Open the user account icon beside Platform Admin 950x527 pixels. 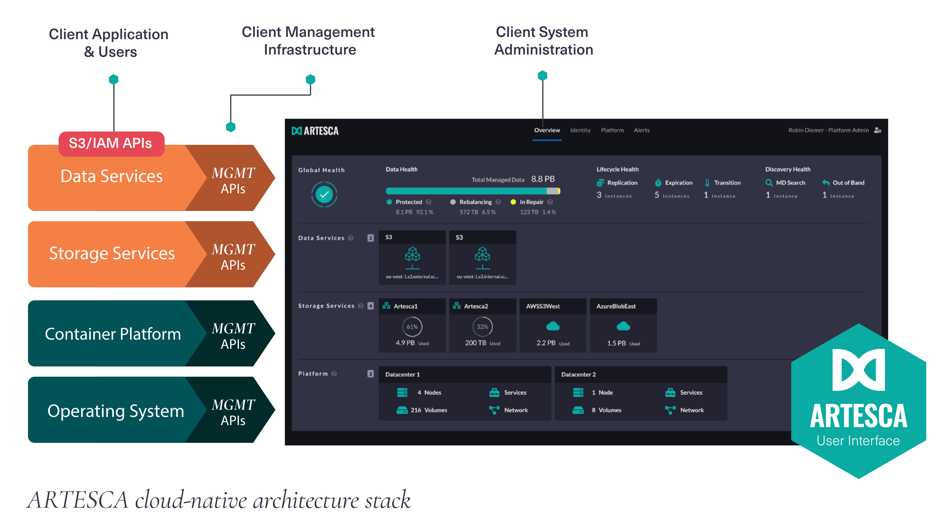click(877, 130)
